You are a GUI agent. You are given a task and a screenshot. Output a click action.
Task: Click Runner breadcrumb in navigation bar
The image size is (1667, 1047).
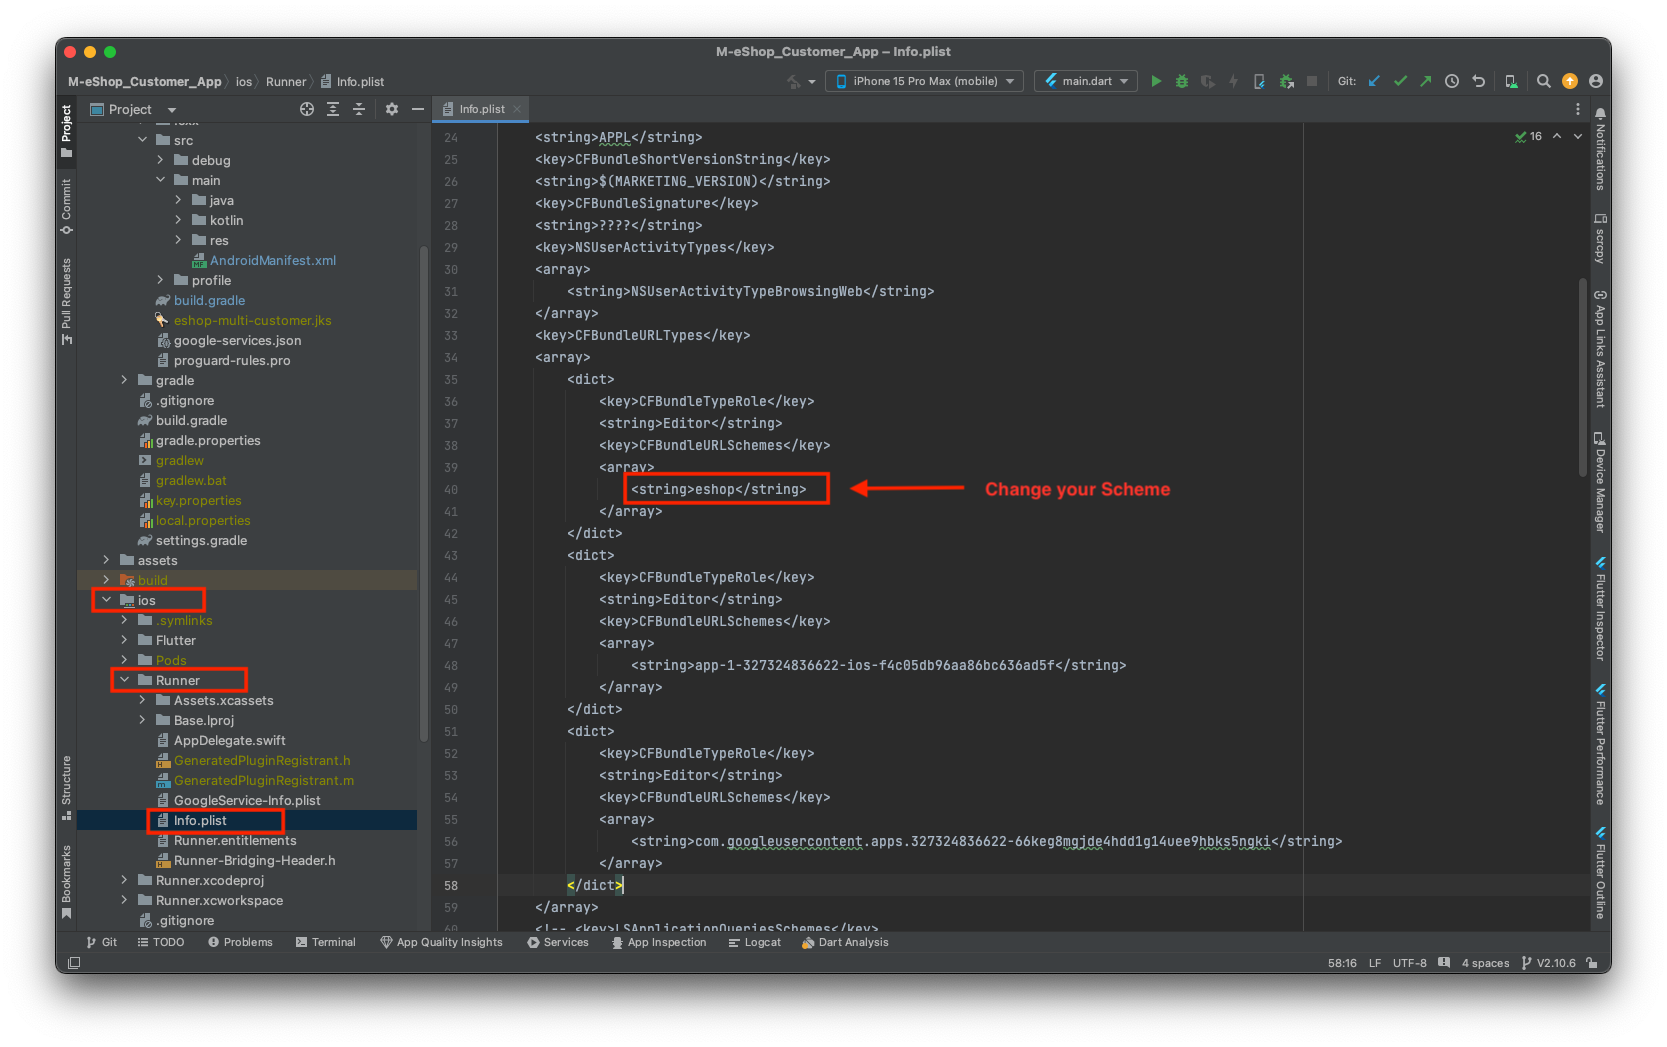click(286, 82)
